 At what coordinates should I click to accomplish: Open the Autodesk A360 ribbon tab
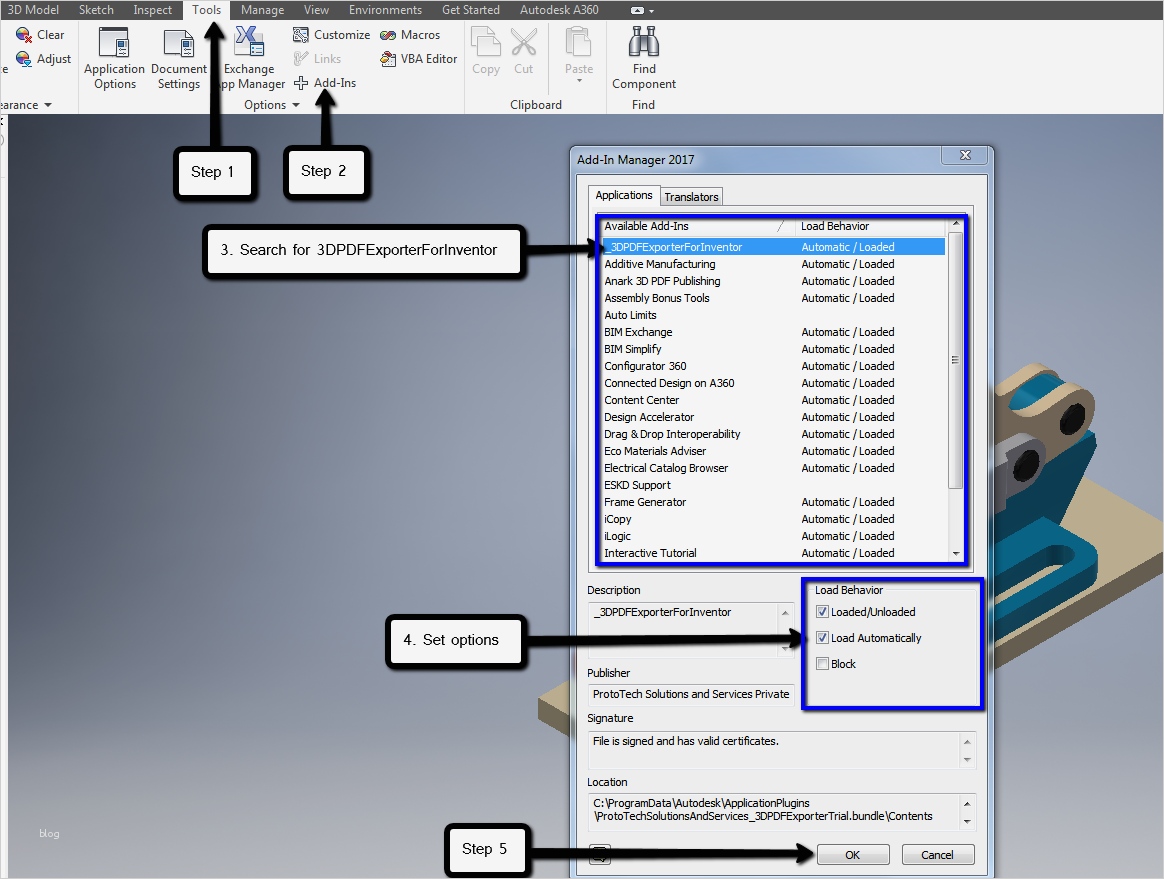pos(559,10)
